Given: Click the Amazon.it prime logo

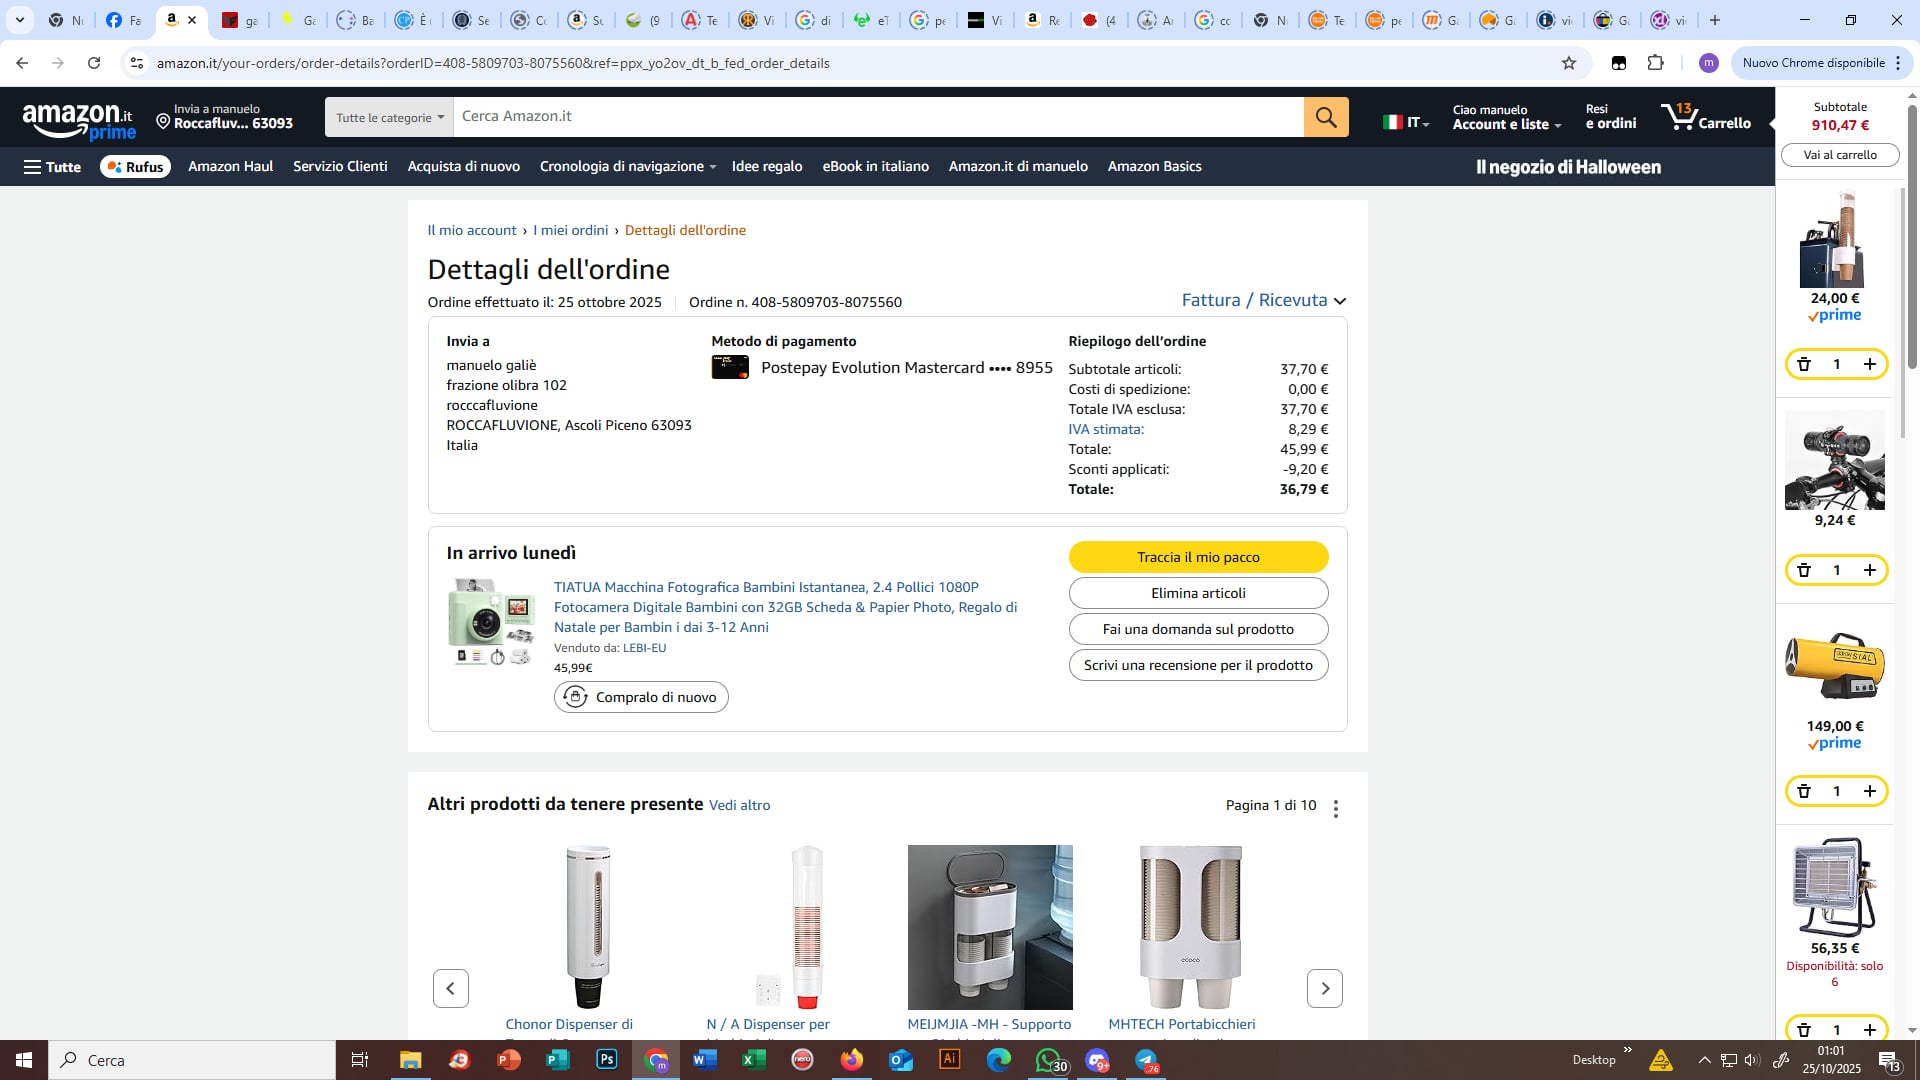Looking at the screenshot, I should coord(79,121).
